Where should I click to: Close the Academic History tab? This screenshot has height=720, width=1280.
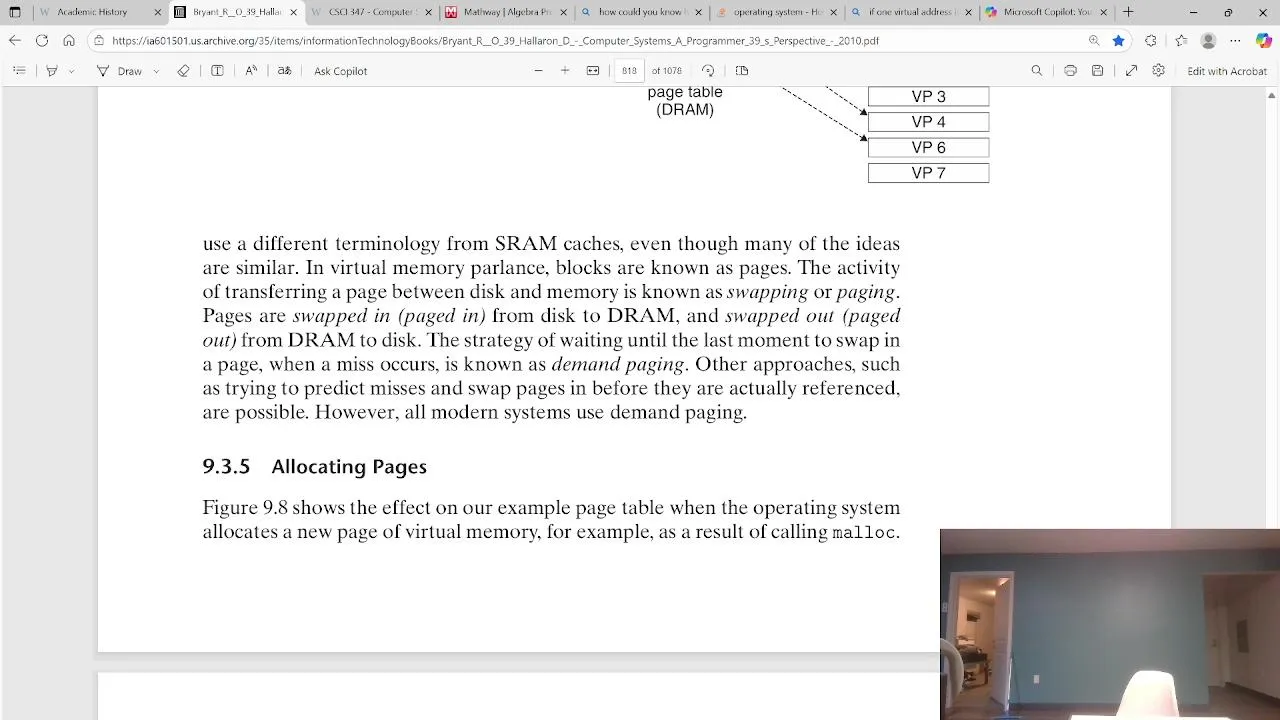(157, 12)
